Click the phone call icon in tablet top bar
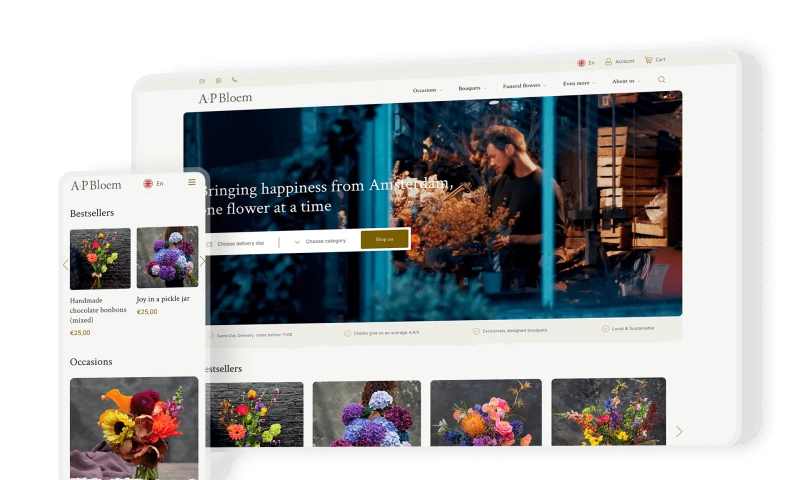This screenshot has height=480, width=800. [x=234, y=80]
